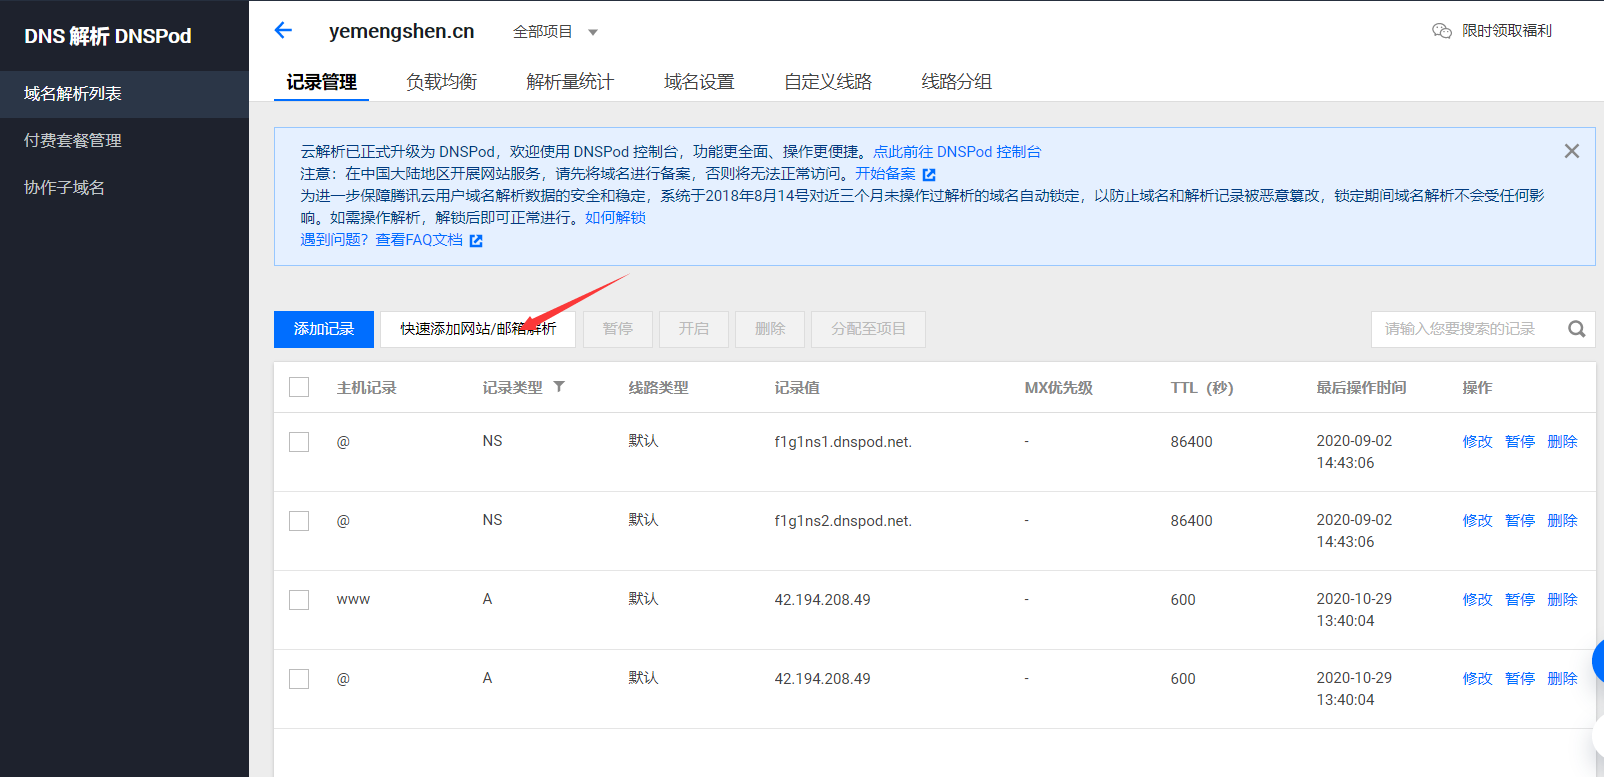Viewport: 1604px width, 777px height.
Task: Click the back arrow beside yemengshen.cn
Action: click(x=283, y=30)
